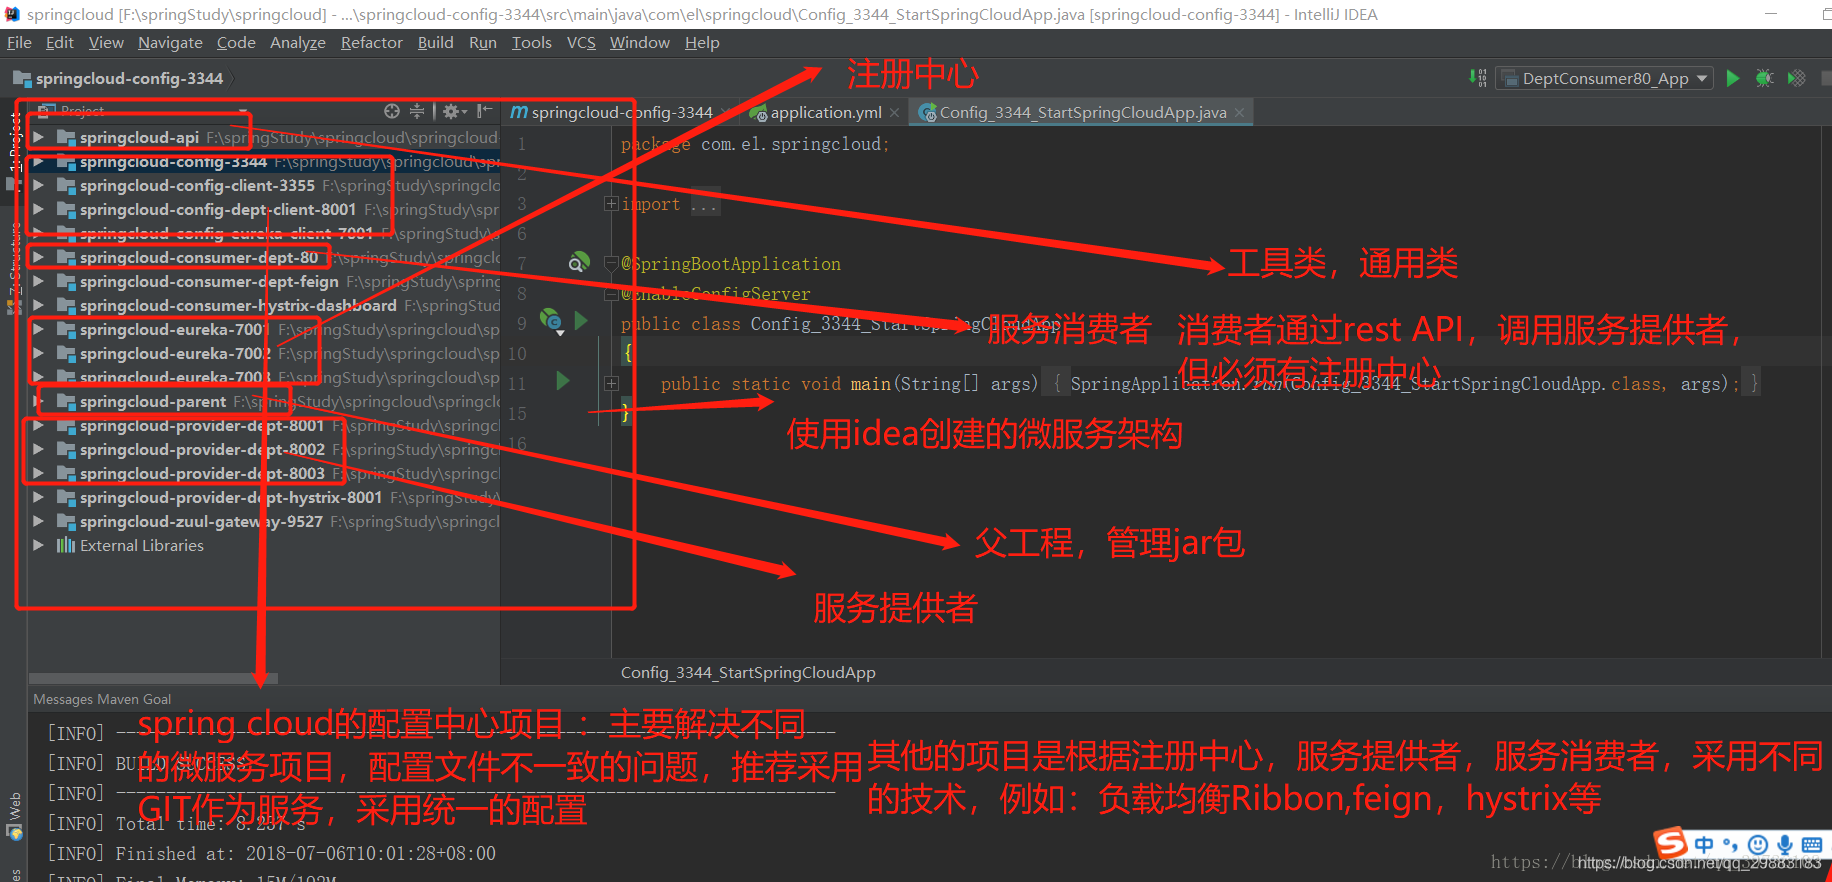Expand External Libraries node arrow
The image size is (1832, 882).
[x=38, y=545]
